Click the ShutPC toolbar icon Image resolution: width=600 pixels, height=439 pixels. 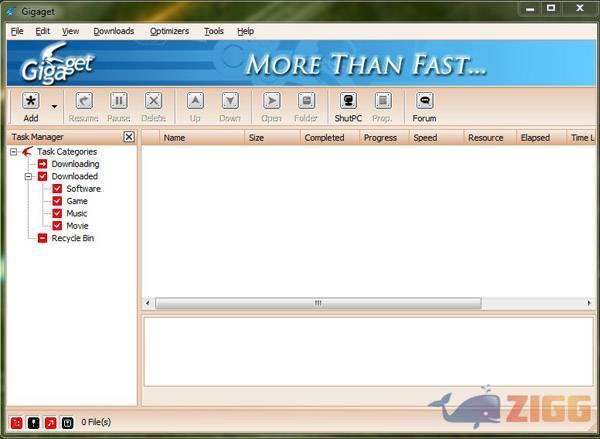point(348,101)
